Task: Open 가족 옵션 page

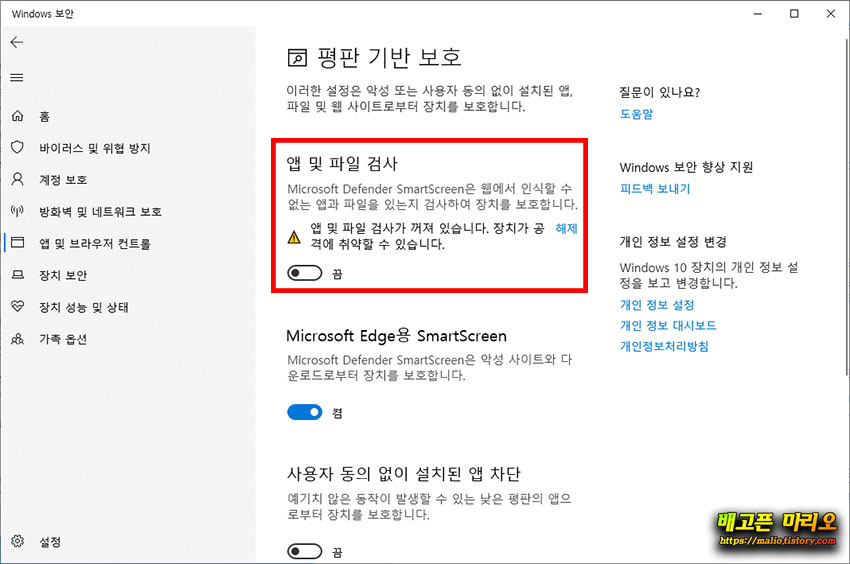Action: [63, 339]
